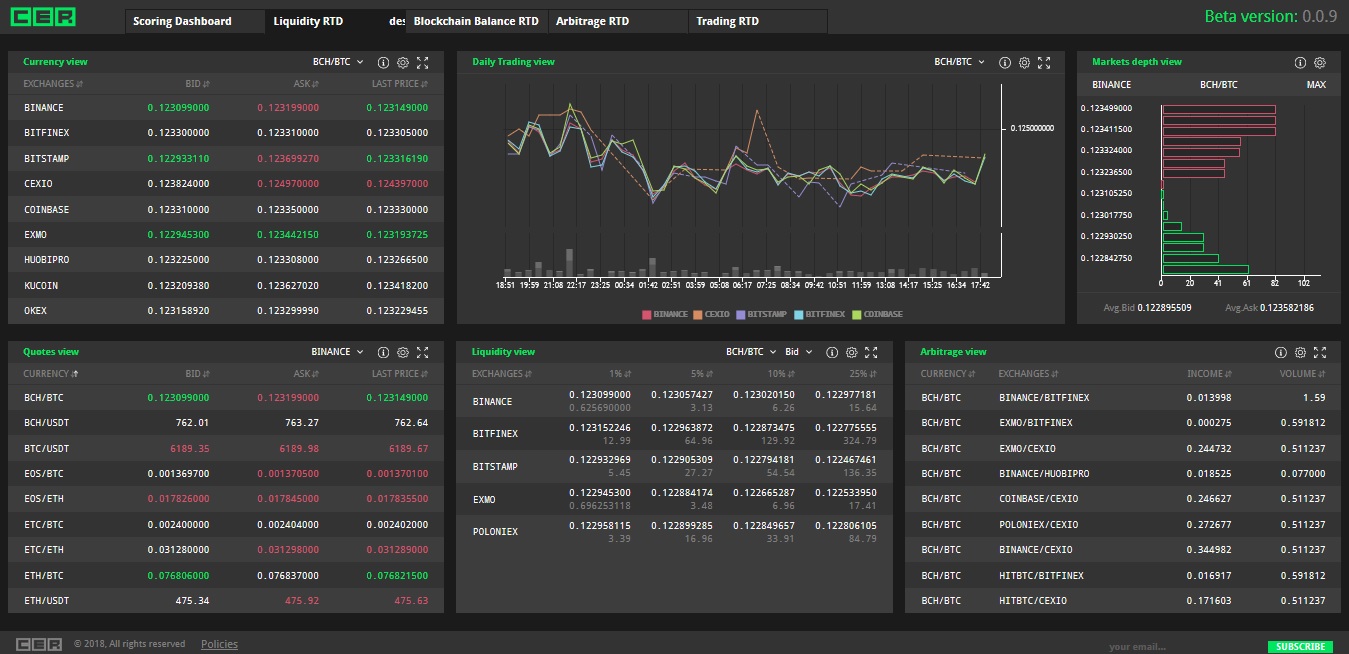
Task: Expand Currency view panel to fullscreen
Action: click(x=423, y=62)
